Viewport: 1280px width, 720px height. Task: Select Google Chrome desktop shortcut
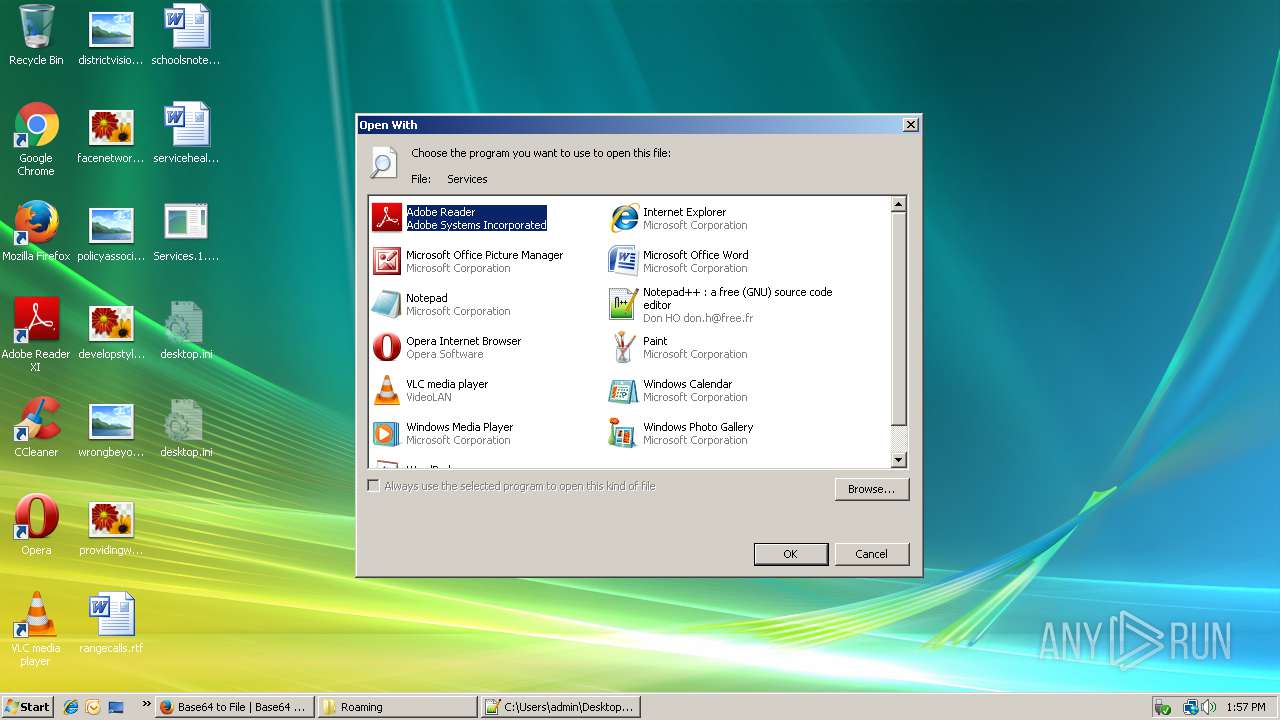click(36, 139)
